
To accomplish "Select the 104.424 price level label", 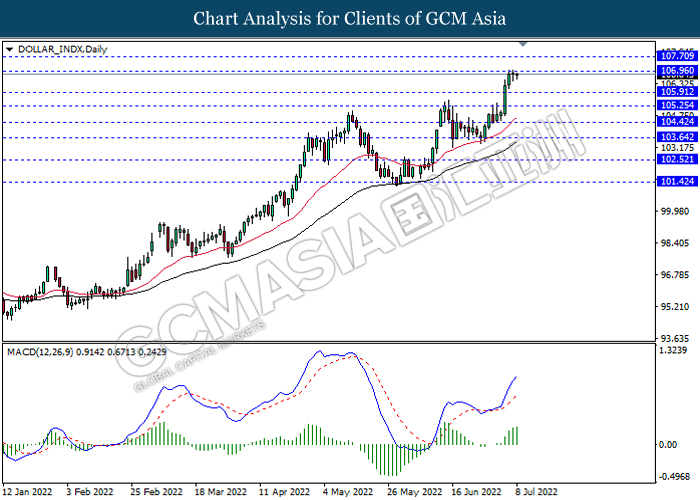I will click(x=677, y=121).
